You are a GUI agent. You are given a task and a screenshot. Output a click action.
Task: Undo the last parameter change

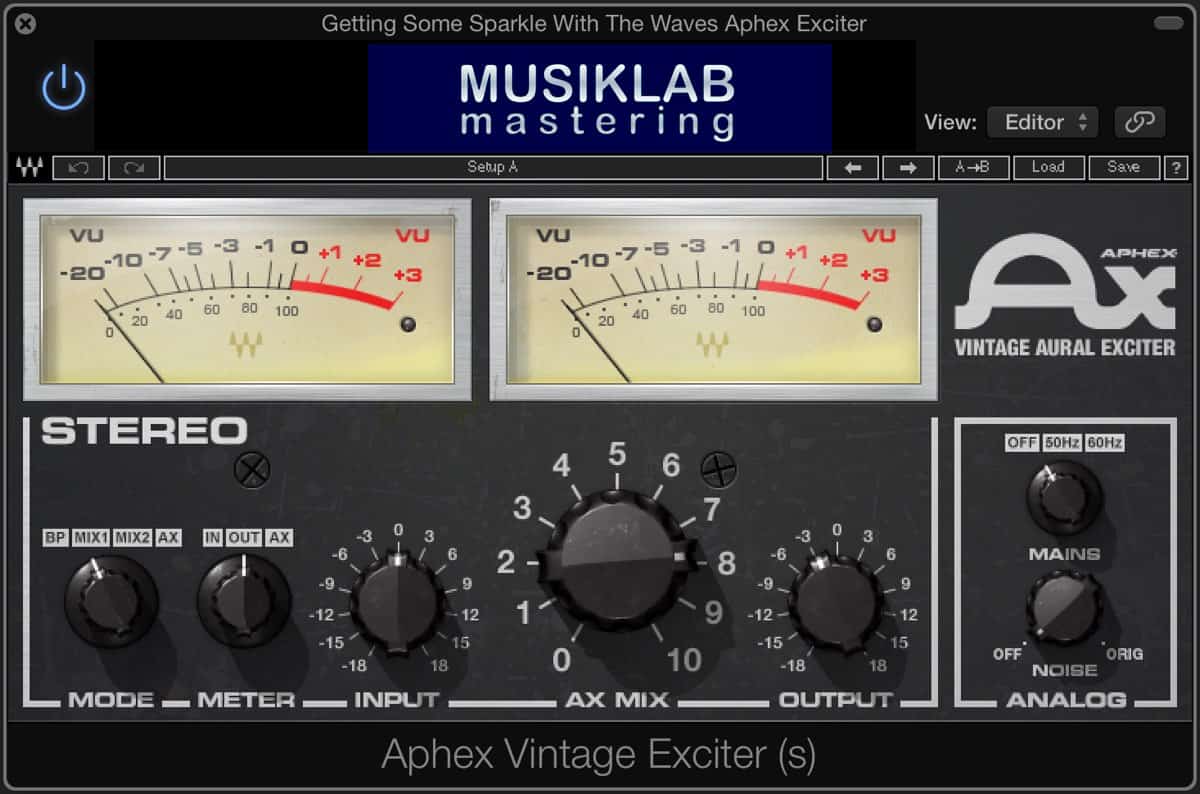(x=78, y=168)
